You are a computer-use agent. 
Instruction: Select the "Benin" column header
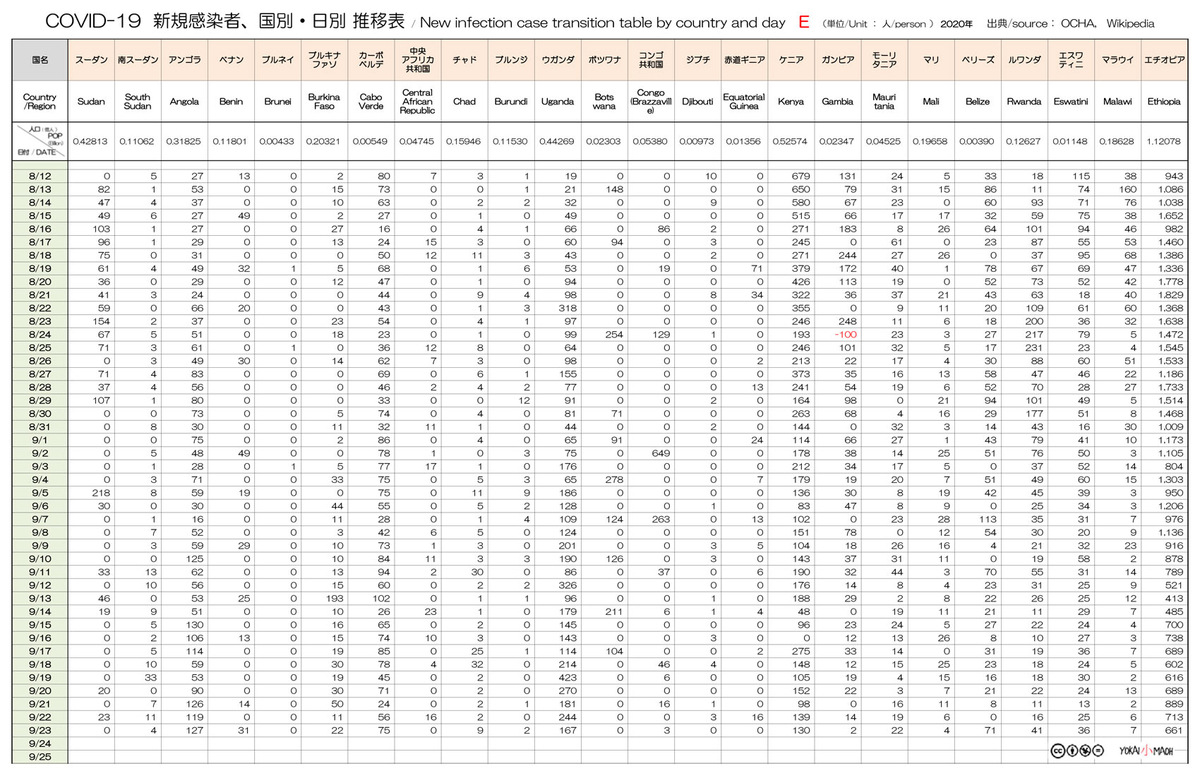pyautogui.click(x=230, y=101)
